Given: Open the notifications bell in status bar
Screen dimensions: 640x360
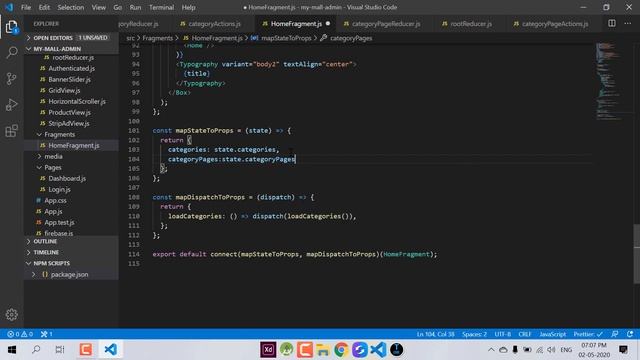Looking at the screenshot, I should point(630,334).
